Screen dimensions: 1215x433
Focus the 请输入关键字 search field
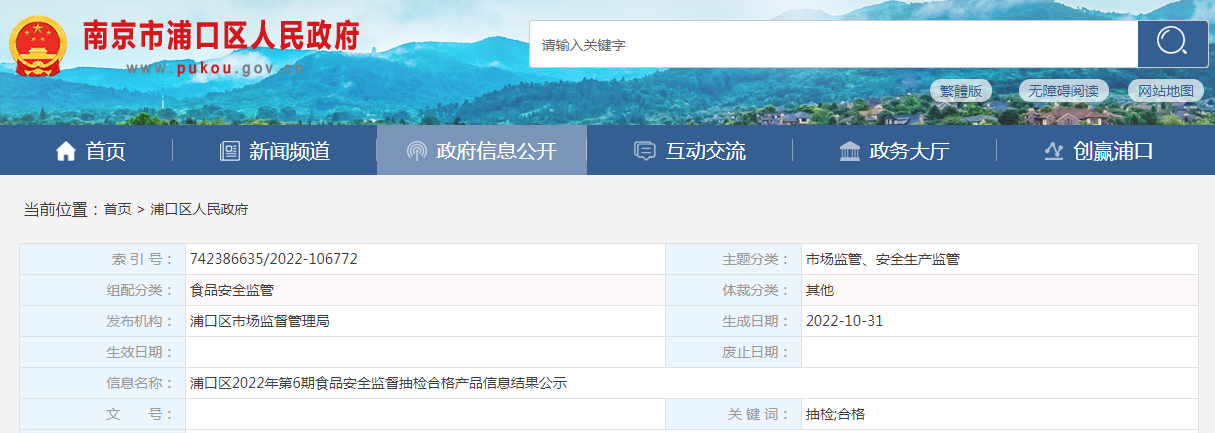pyautogui.click(x=833, y=44)
